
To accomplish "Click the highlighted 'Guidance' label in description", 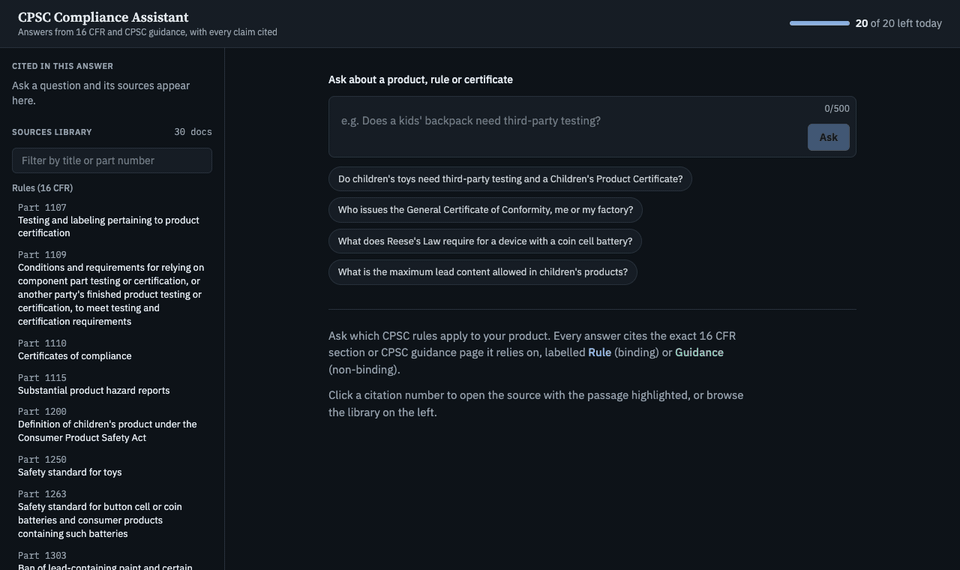I will click(x=699, y=353).
